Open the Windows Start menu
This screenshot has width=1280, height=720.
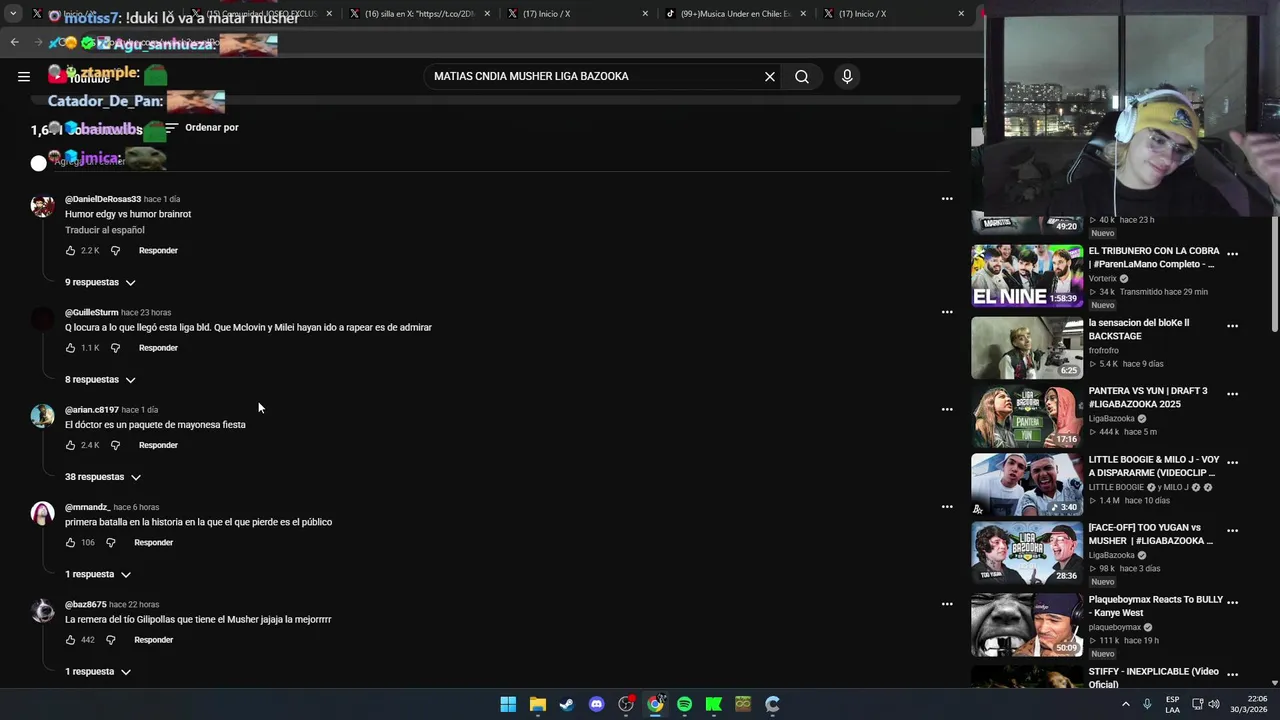point(508,704)
